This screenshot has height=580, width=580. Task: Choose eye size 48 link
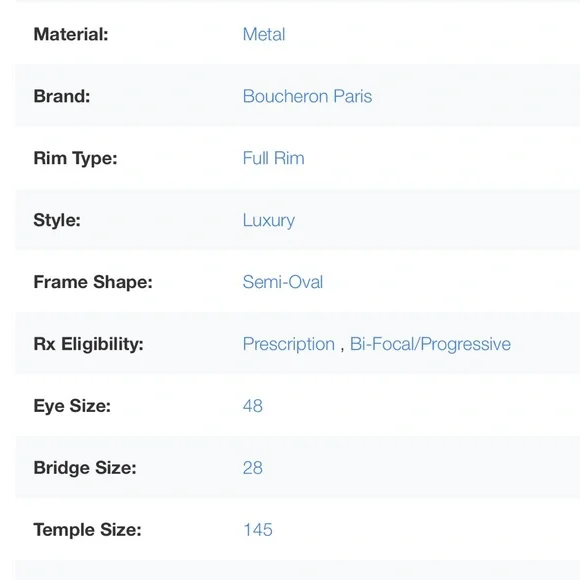pos(253,406)
